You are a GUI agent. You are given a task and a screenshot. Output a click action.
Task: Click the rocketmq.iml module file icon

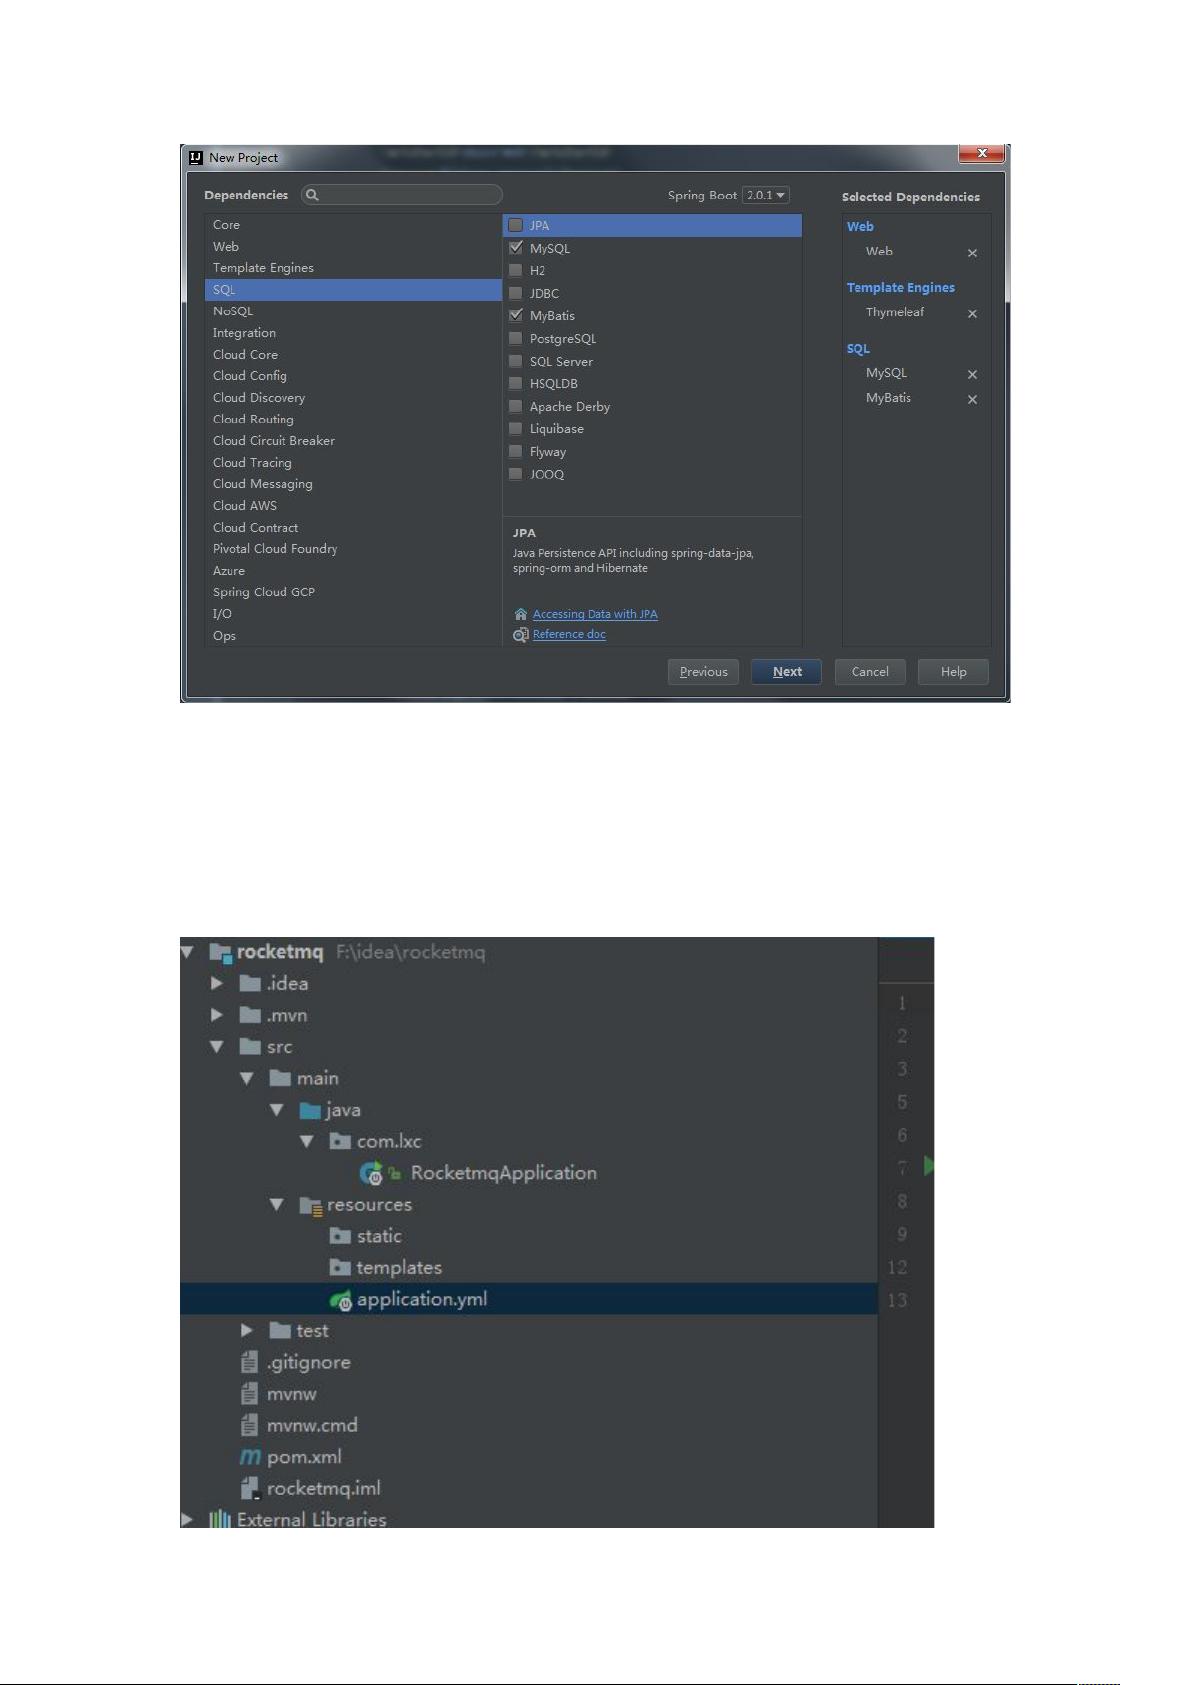251,1489
